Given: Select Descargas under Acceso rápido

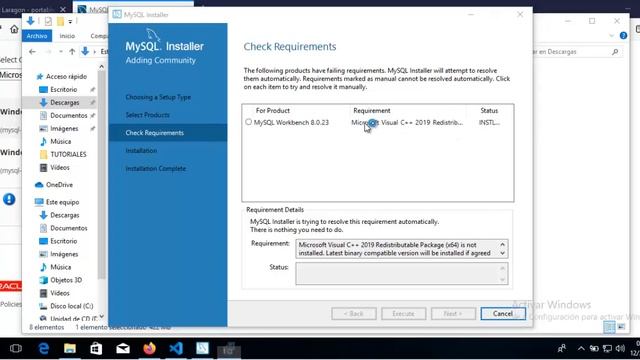Looking at the screenshot, I should coord(60,102).
